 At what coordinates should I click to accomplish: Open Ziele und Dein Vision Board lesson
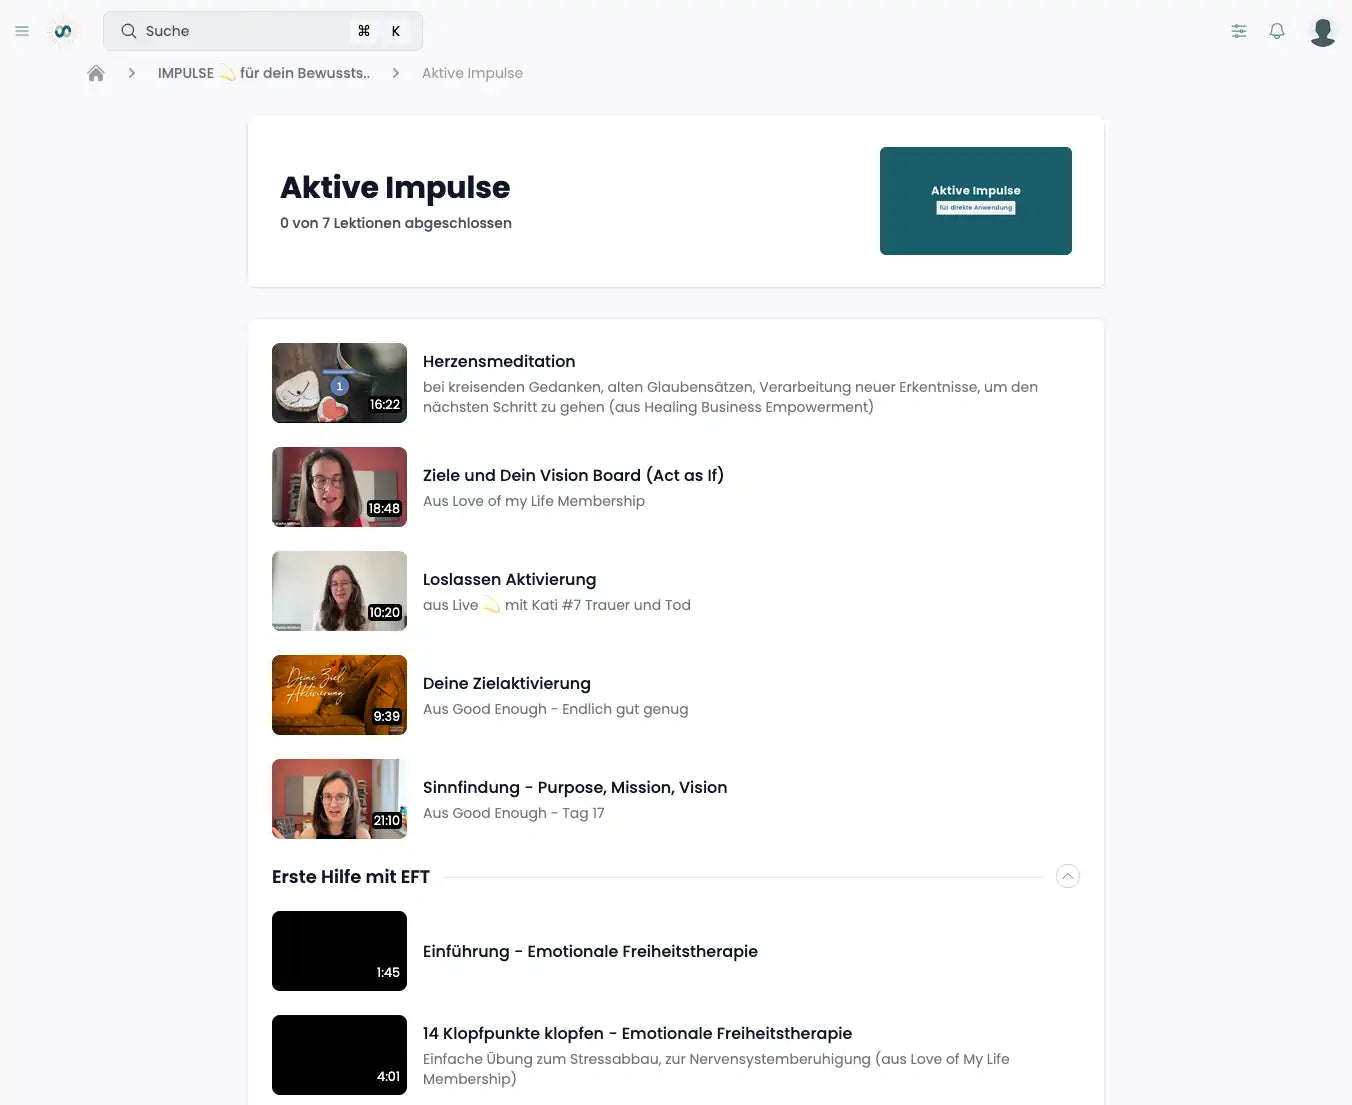(572, 475)
